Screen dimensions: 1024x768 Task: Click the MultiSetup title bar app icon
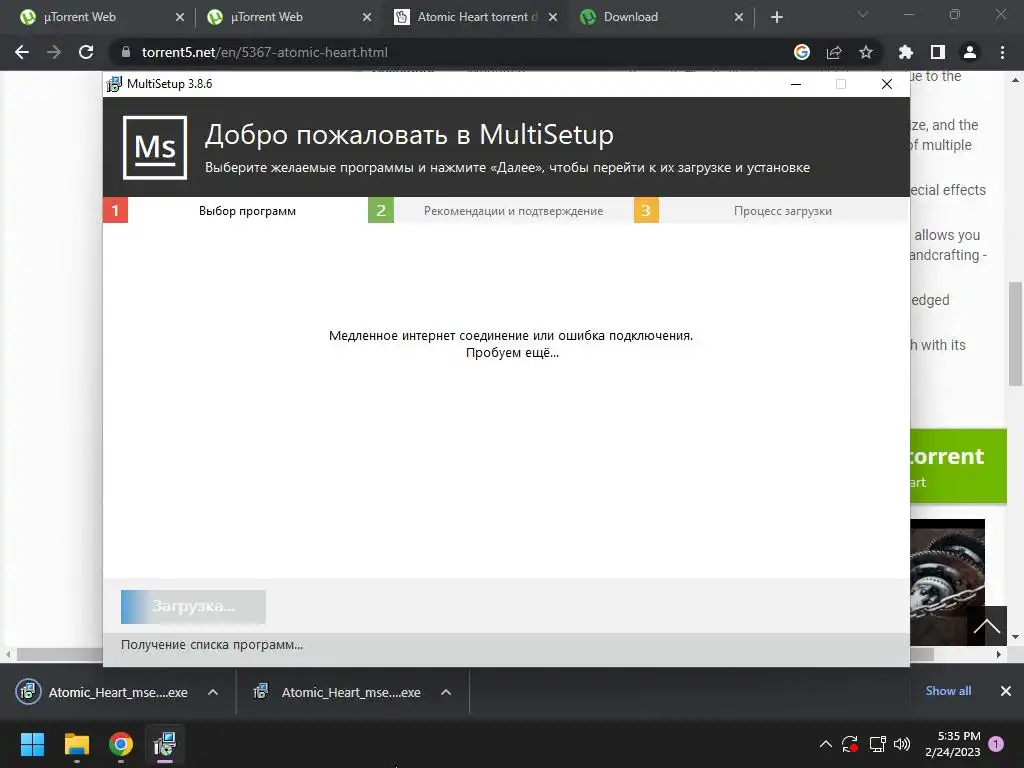point(114,84)
